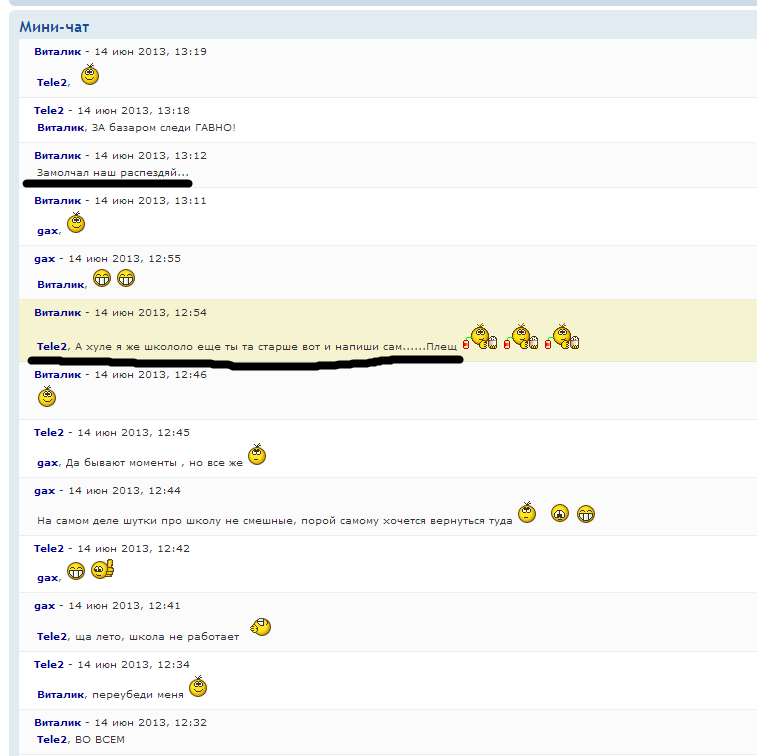Click the grinning smiley in the 12:42 message
This screenshot has height=756, width=757.
point(76,571)
